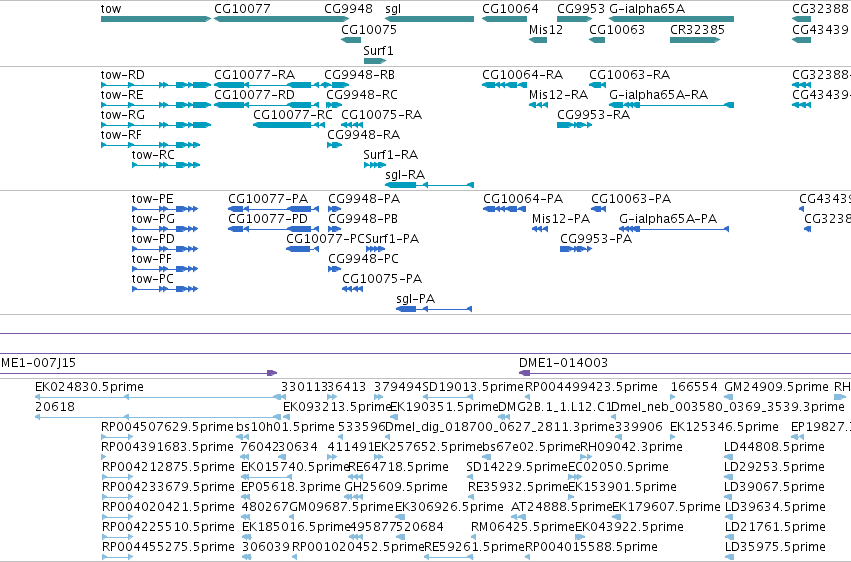
Task: Click protein feature tow-PD
Action: point(164,249)
